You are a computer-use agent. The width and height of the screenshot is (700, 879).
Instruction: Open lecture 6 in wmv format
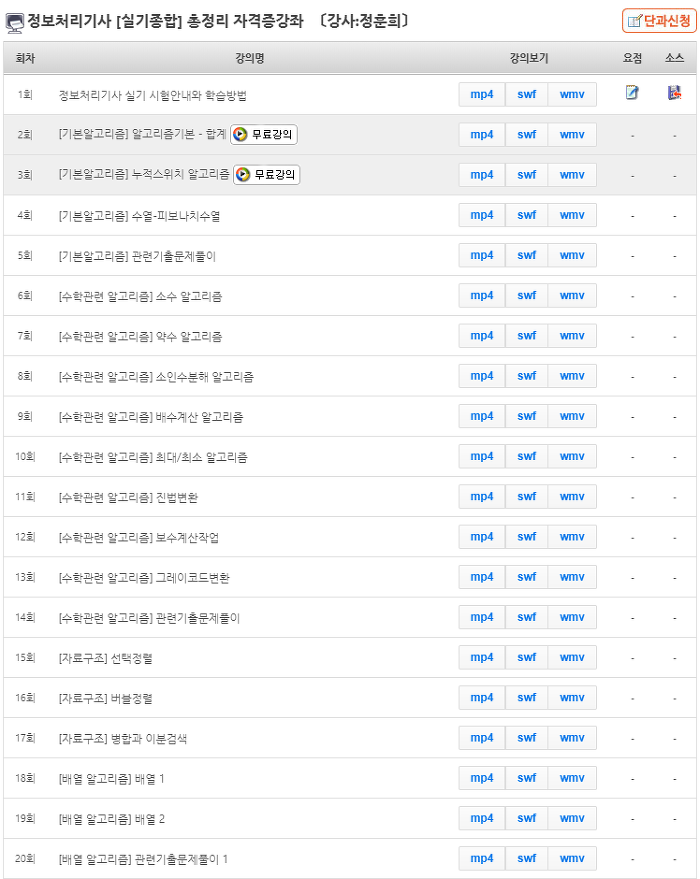572,296
